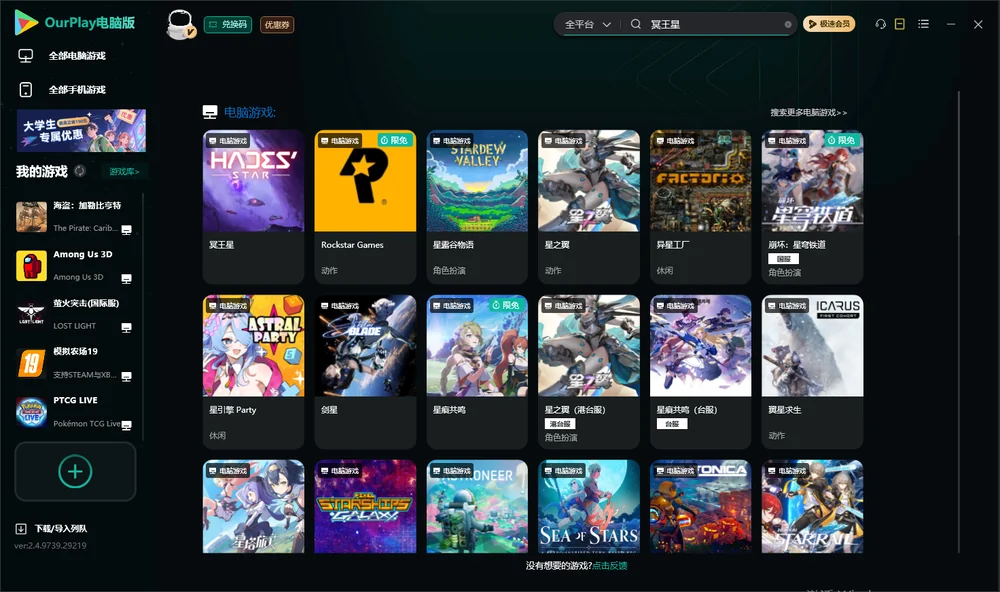Screen dimensions: 1000x592
Task: Open the ICARUS 翼星求生 cover
Action: coord(812,346)
